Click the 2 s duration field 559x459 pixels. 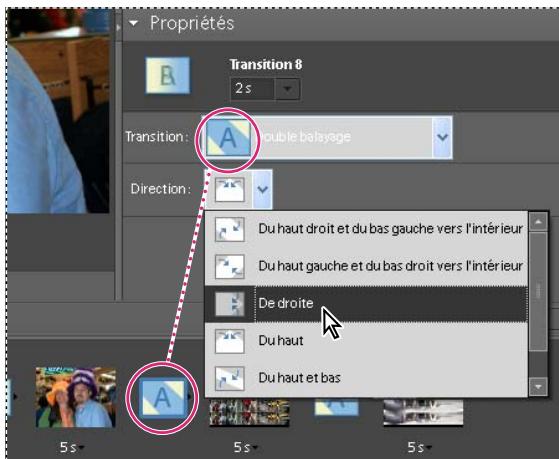pos(252,88)
